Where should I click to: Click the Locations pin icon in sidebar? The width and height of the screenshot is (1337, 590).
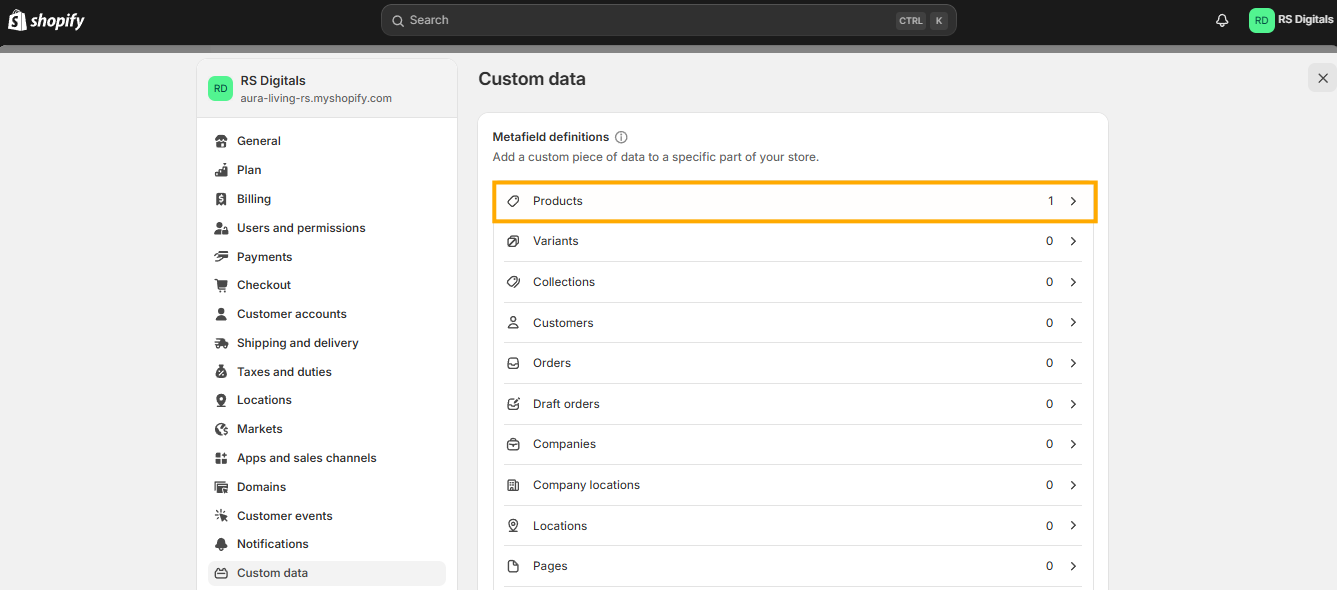tap(221, 400)
